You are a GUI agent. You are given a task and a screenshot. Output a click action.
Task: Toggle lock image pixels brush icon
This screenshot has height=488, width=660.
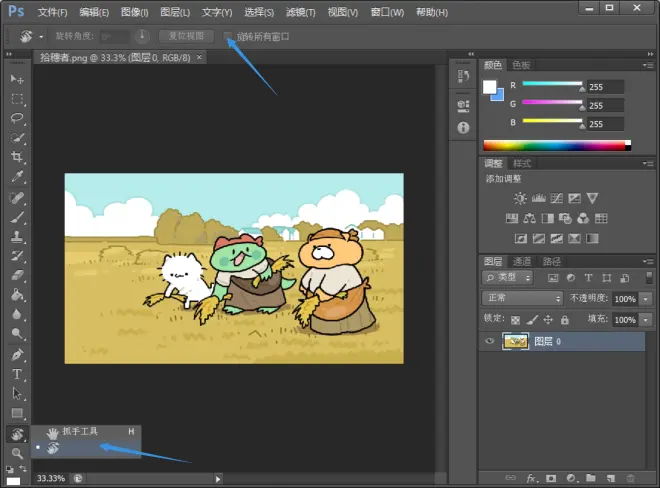click(x=532, y=320)
